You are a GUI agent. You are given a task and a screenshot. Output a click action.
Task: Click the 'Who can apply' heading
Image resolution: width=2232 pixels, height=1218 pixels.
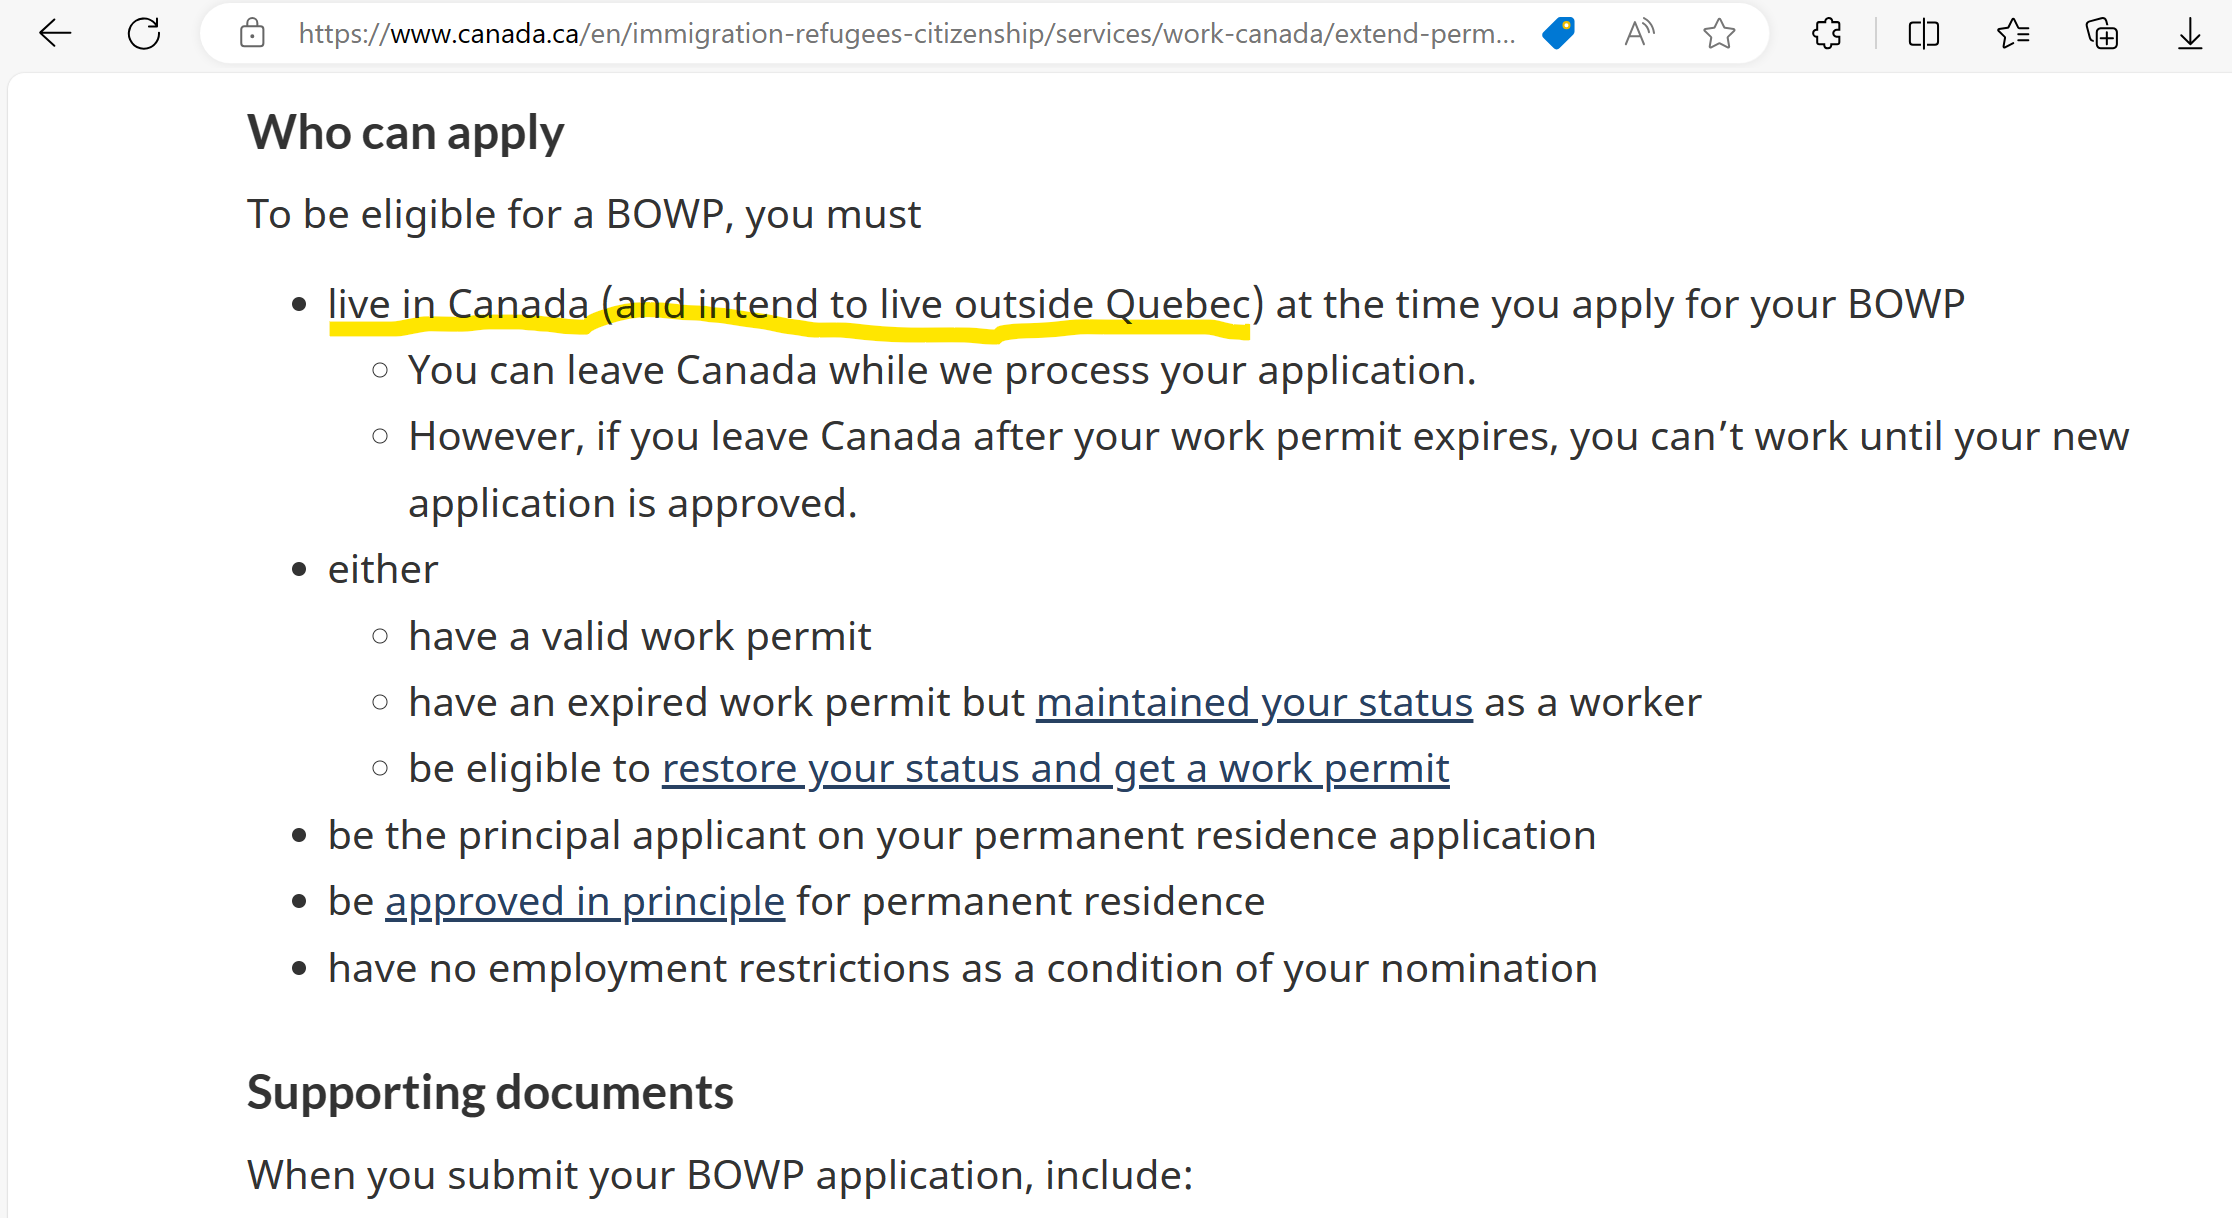pos(405,131)
